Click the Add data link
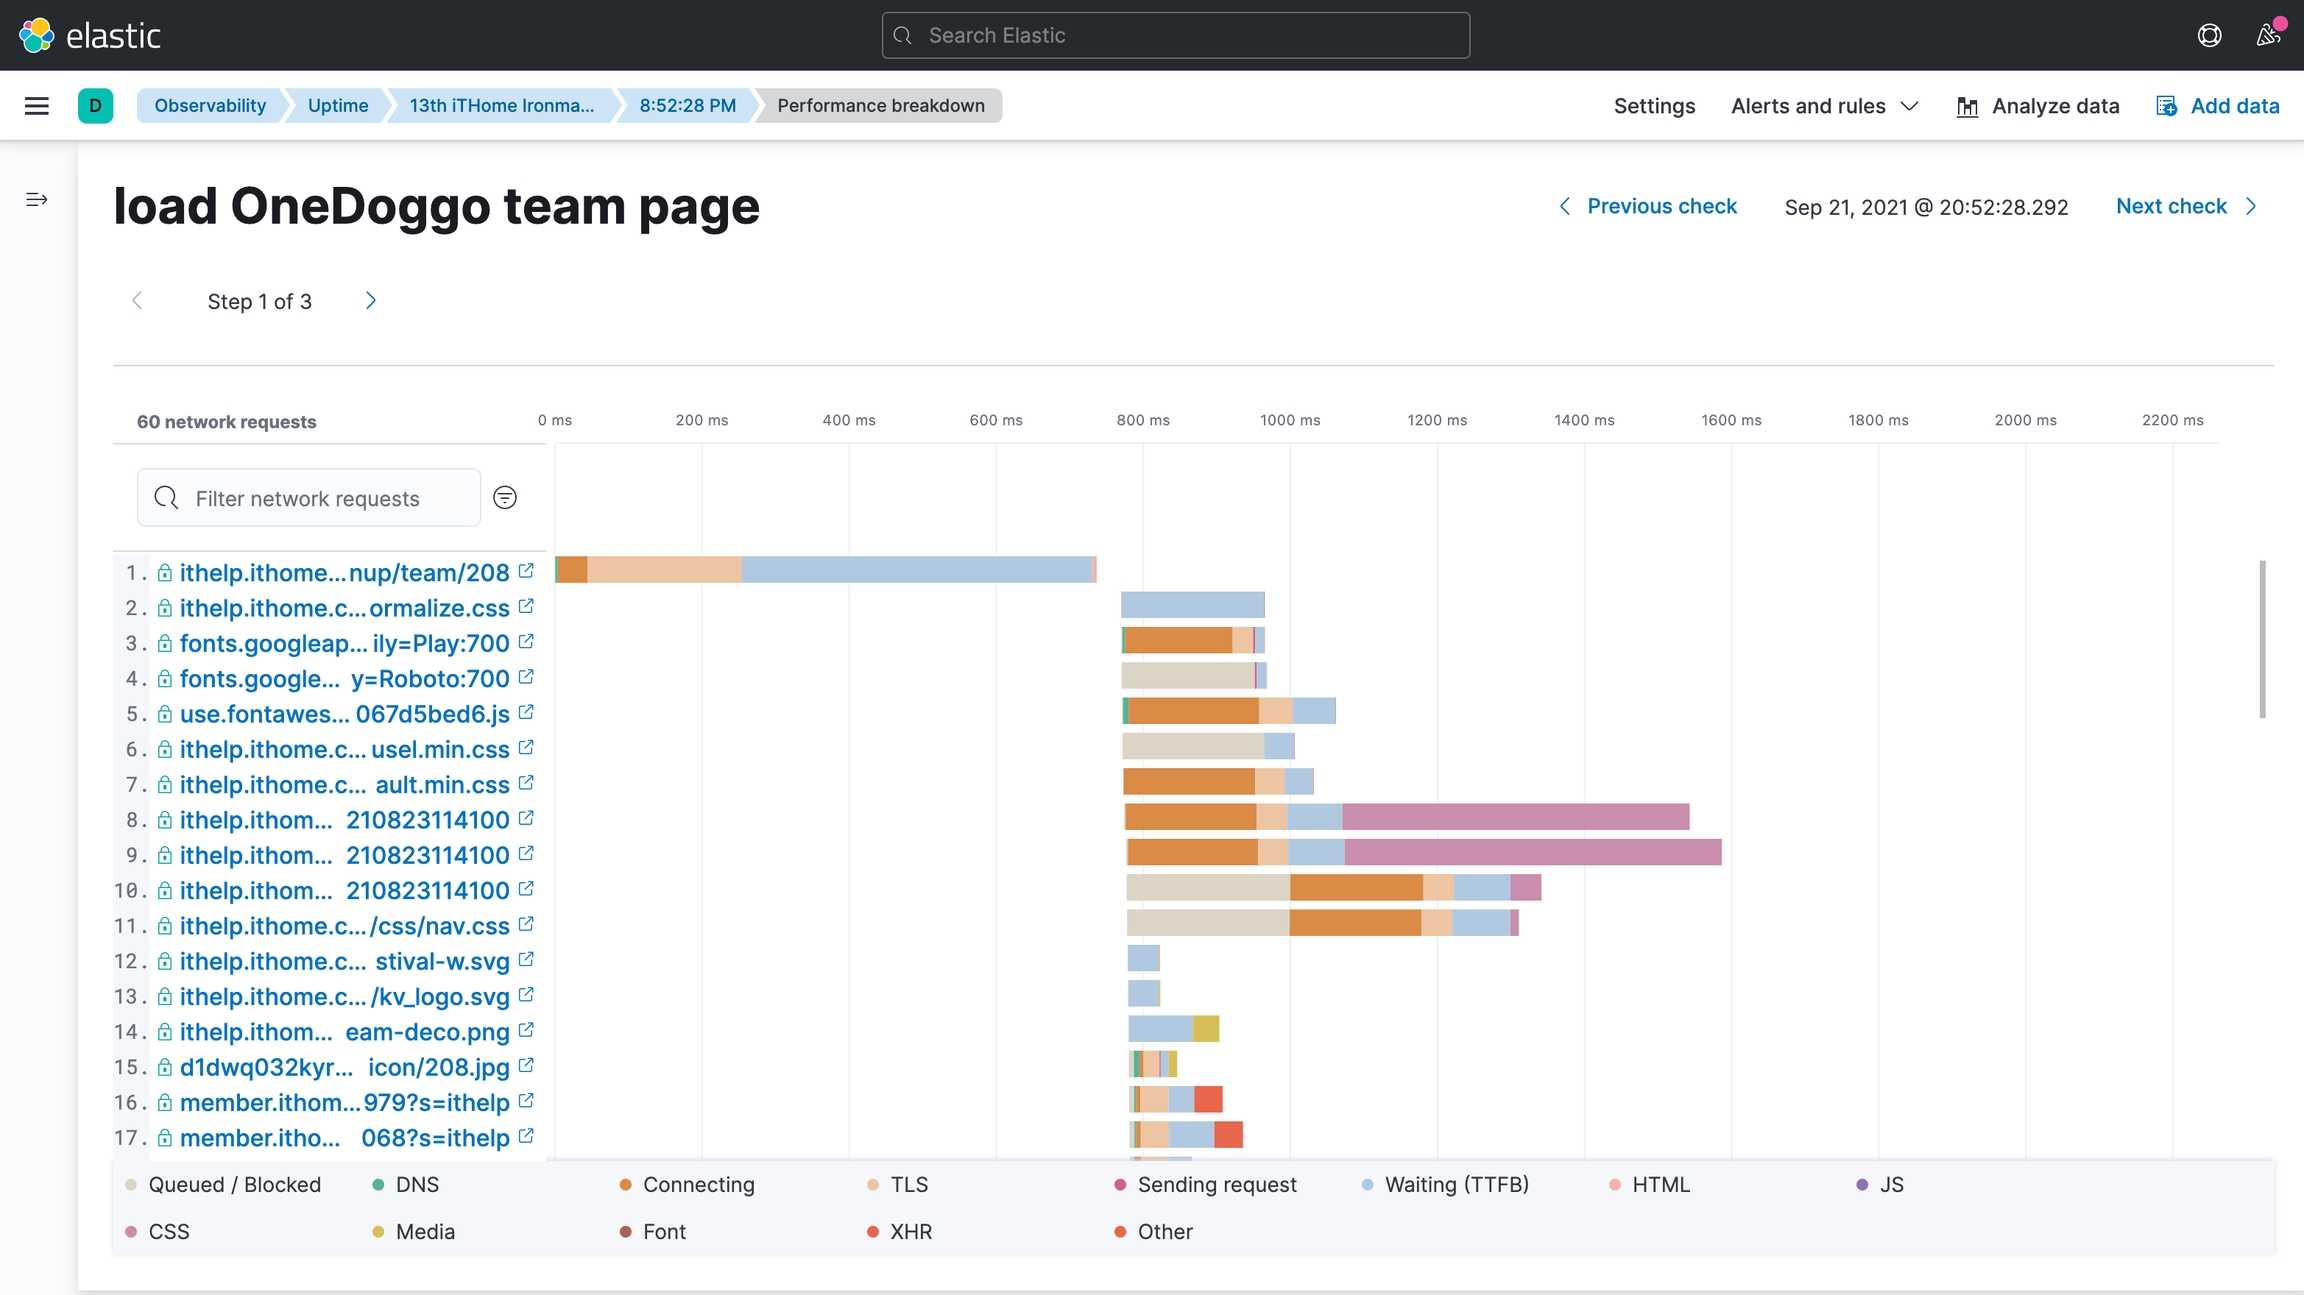 pyautogui.click(x=2218, y=106)
